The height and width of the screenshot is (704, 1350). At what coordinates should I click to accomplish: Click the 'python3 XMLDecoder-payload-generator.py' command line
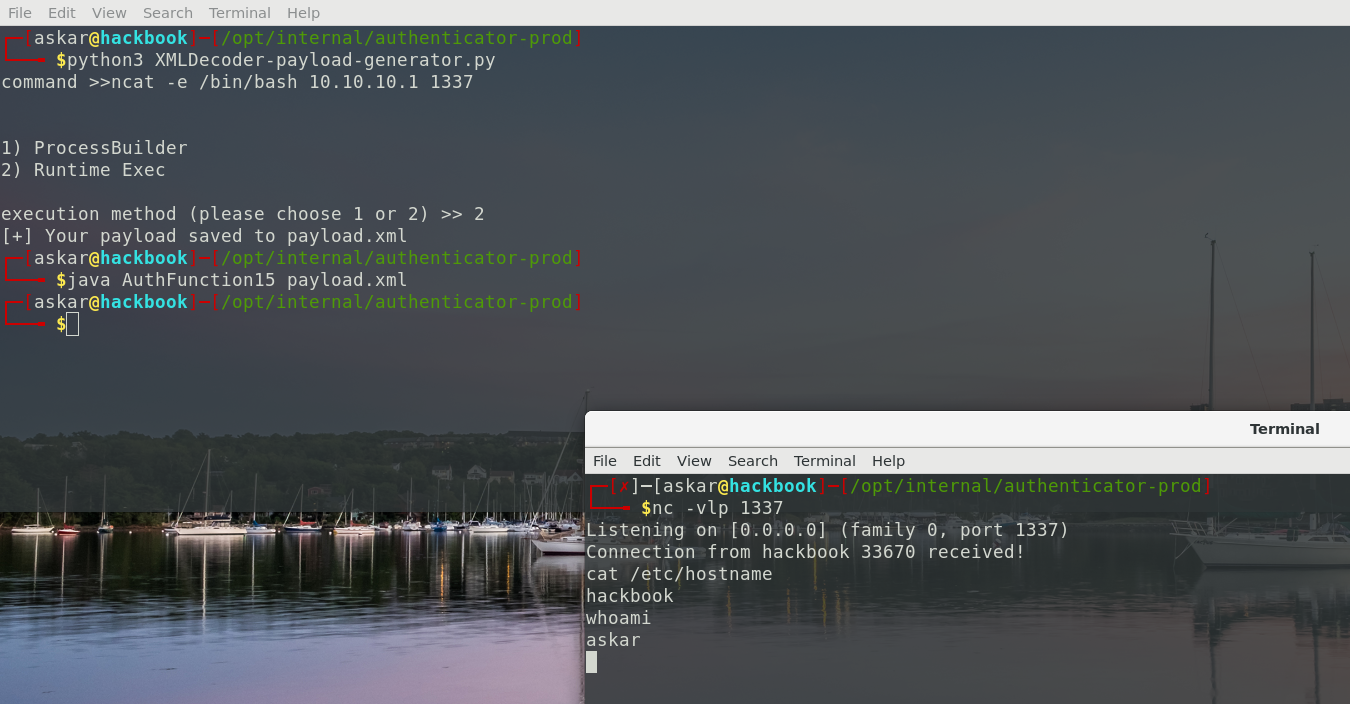point(281,60)
